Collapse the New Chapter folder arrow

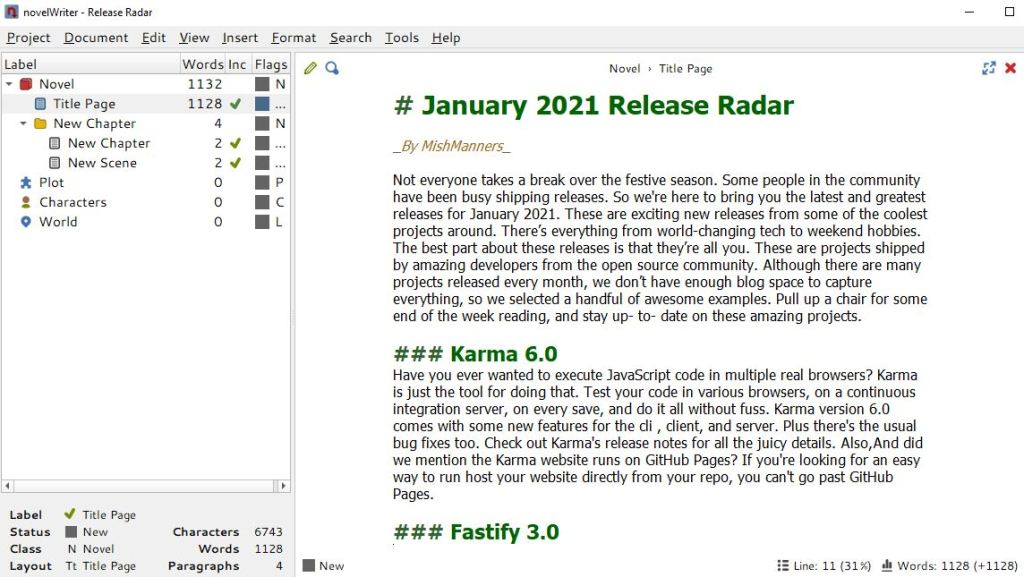pyautogui.click(x=23, y=124)
